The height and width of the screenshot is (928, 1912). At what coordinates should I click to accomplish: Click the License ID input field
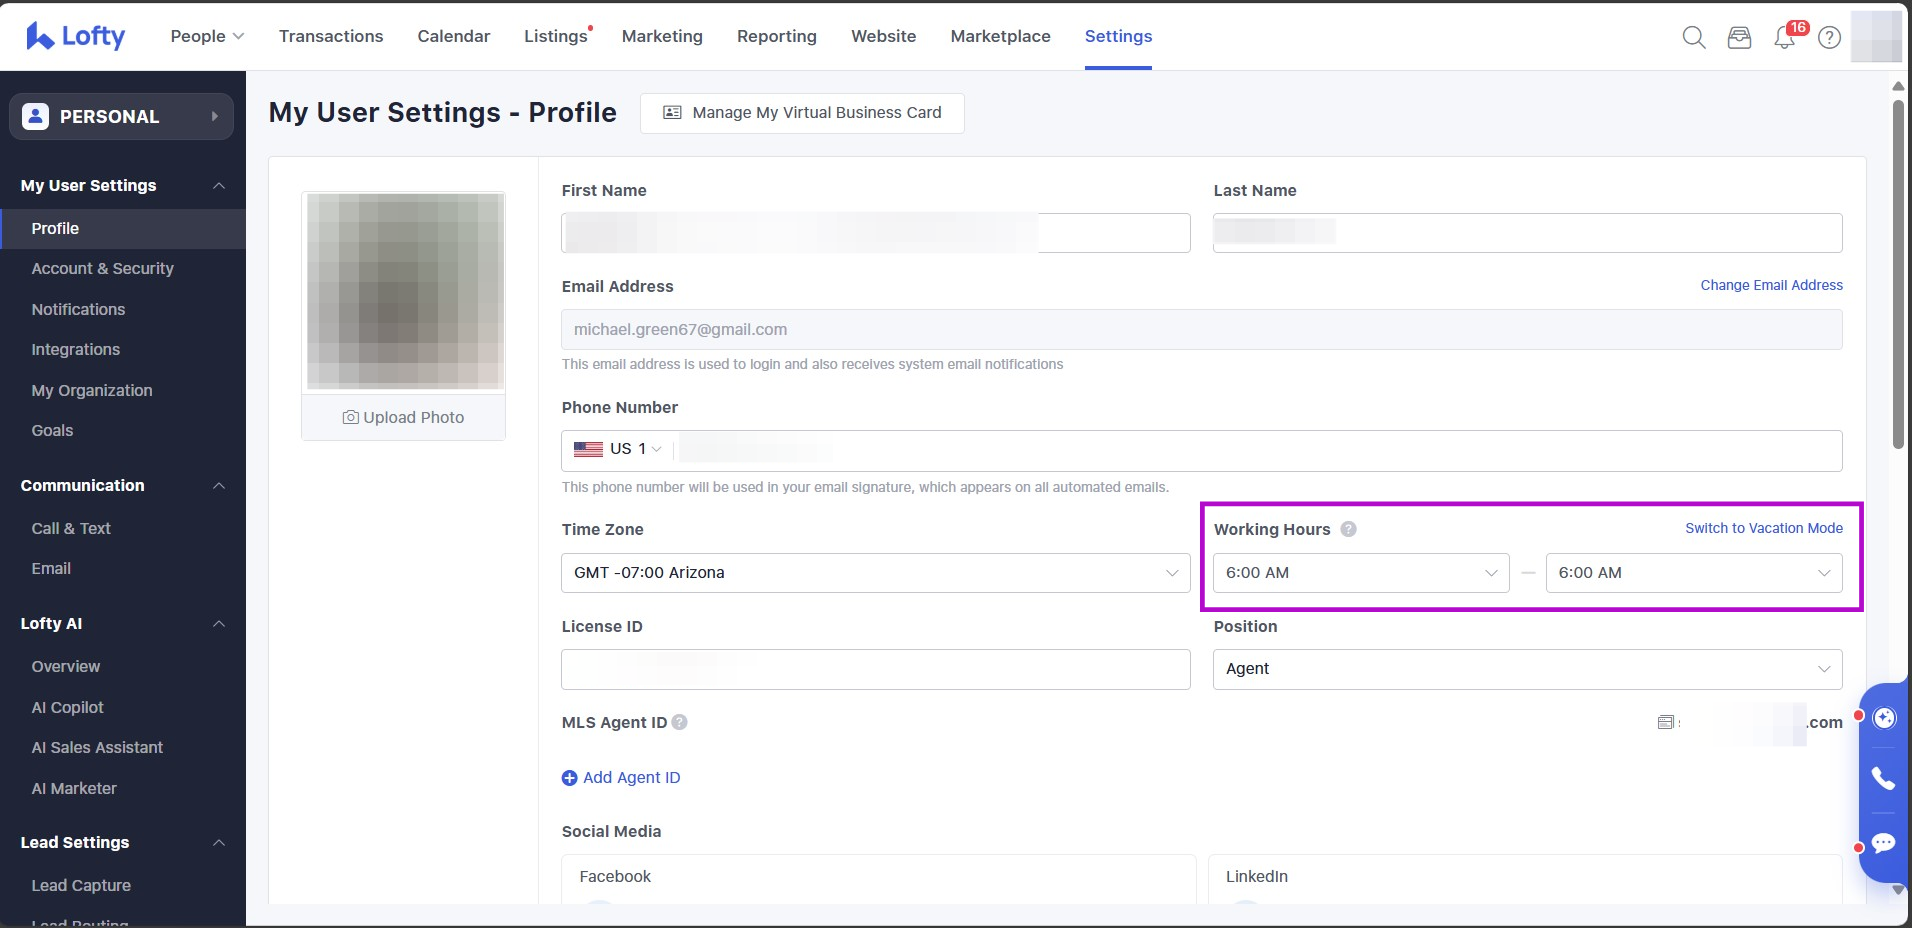[x=875, y=669]
